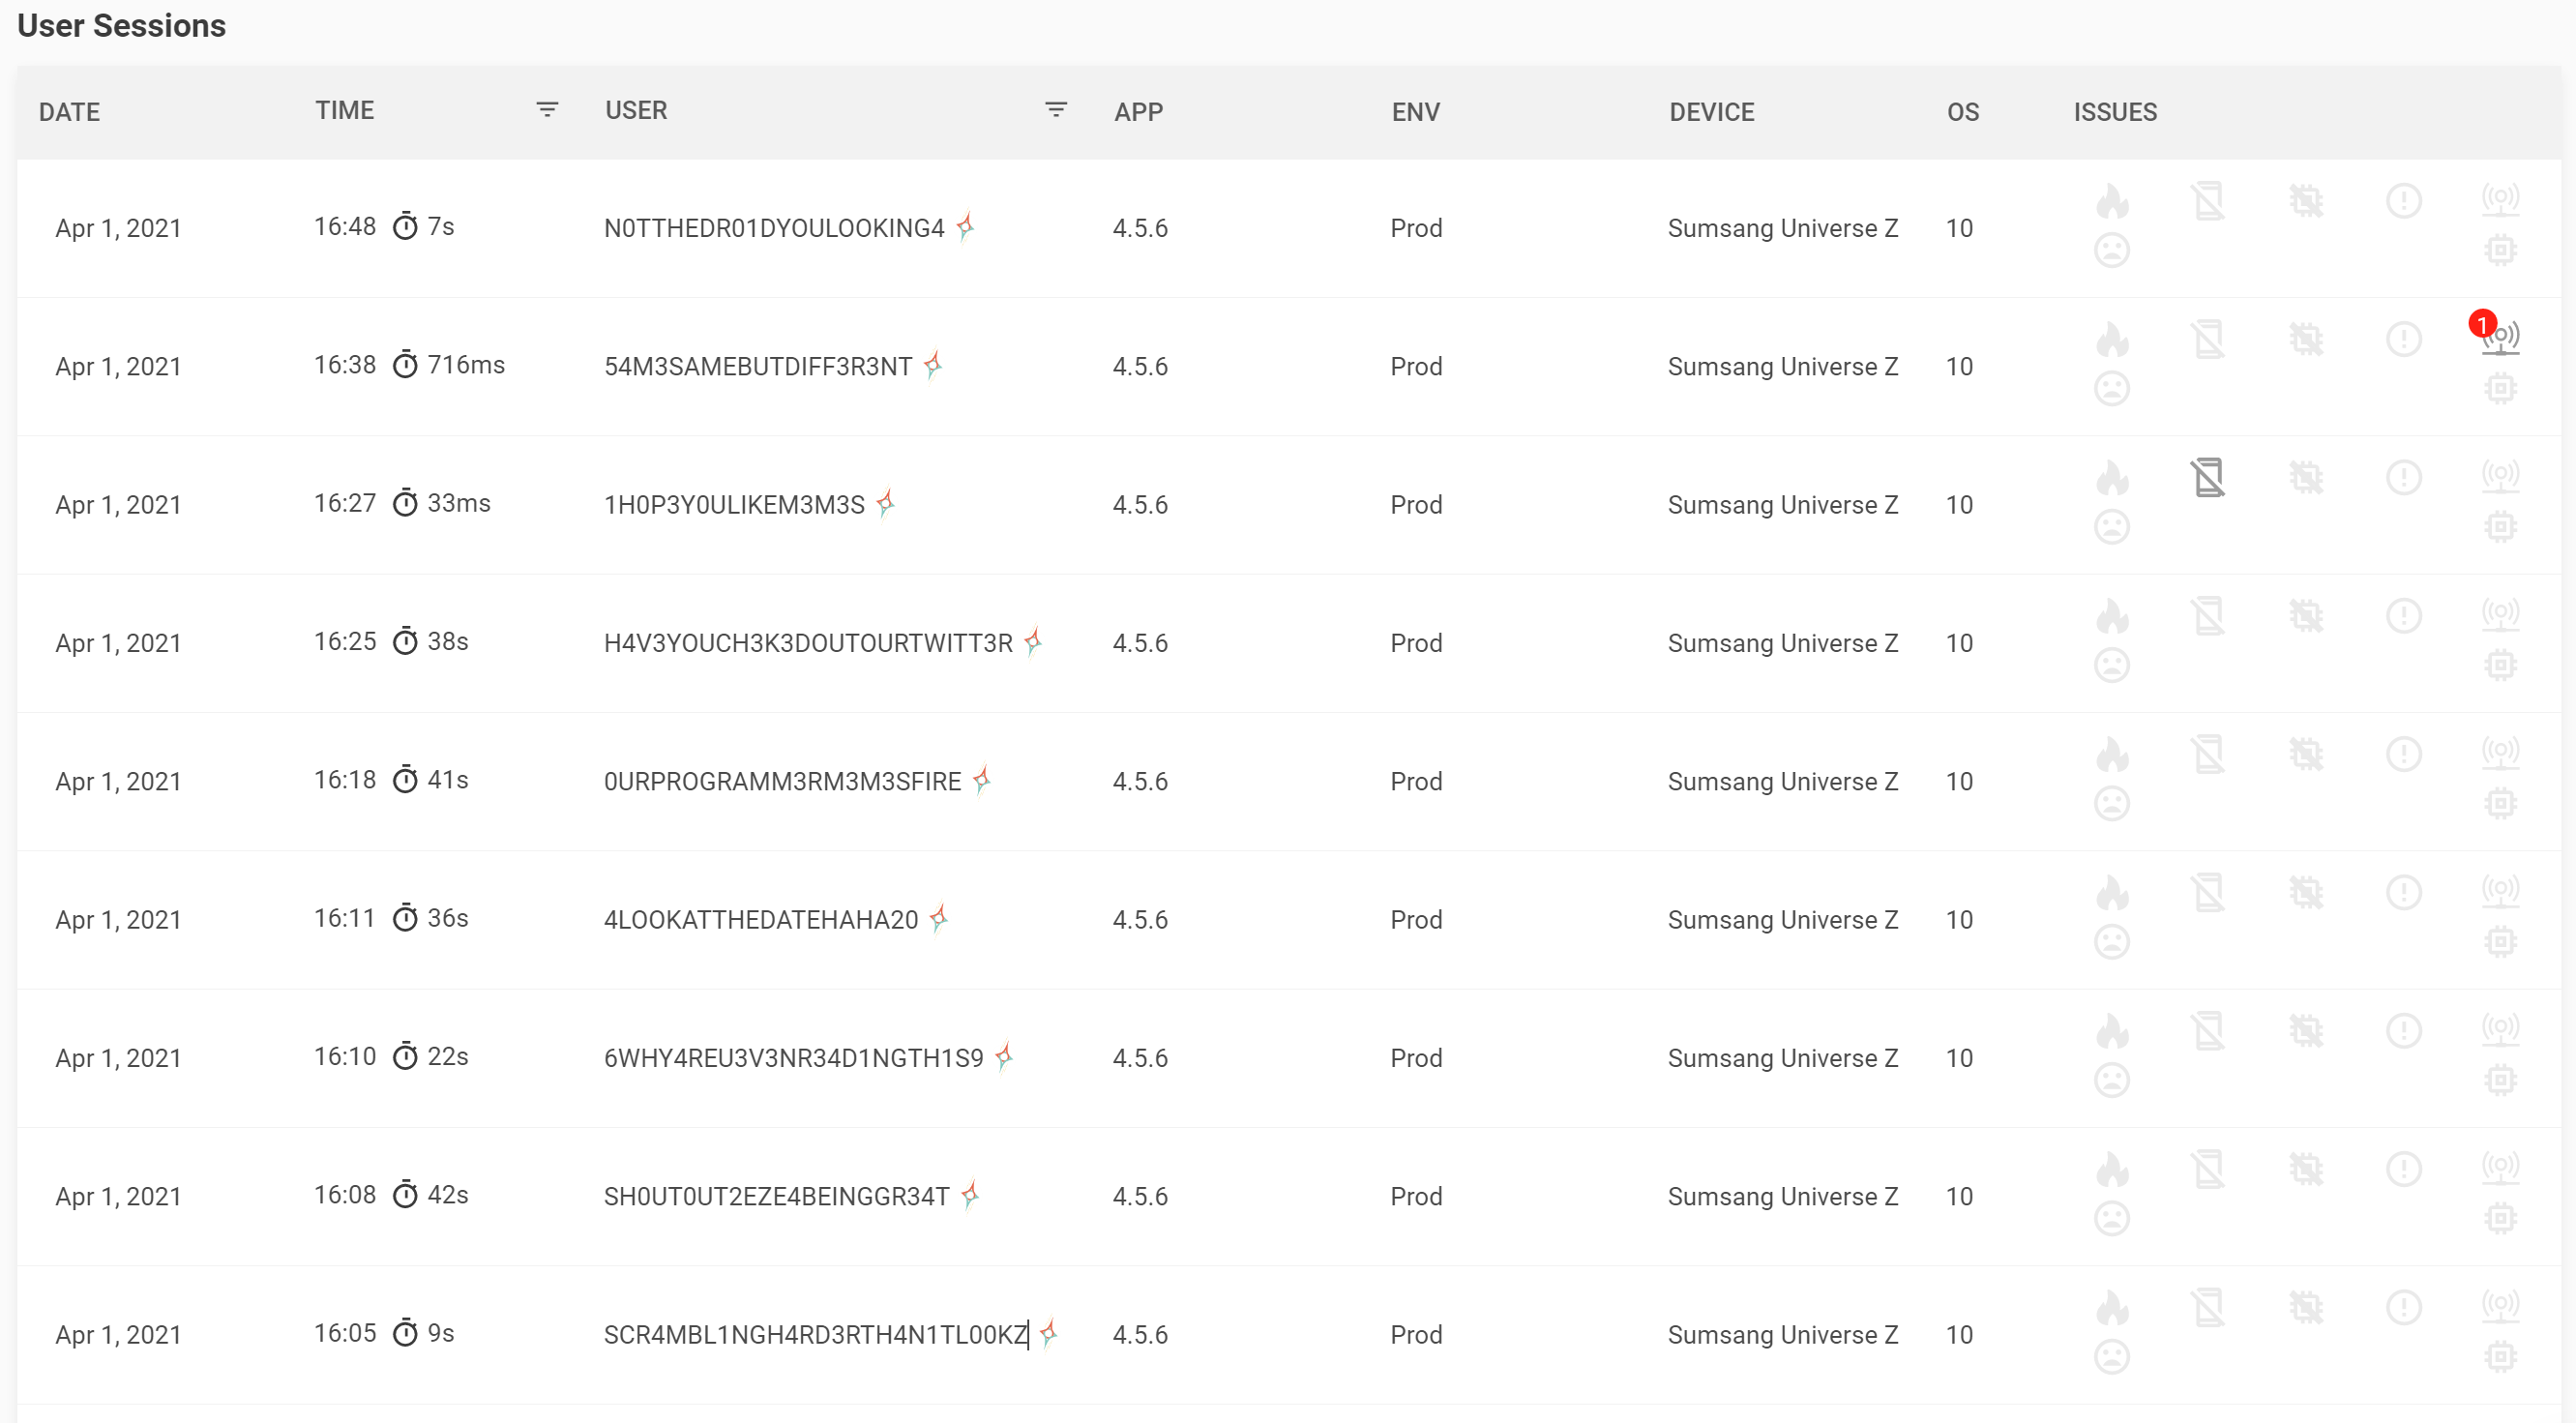The image size is (2576, 1423).
Task: Click the APP column header
Action: pyautogui.click(x=1138, y=112)
